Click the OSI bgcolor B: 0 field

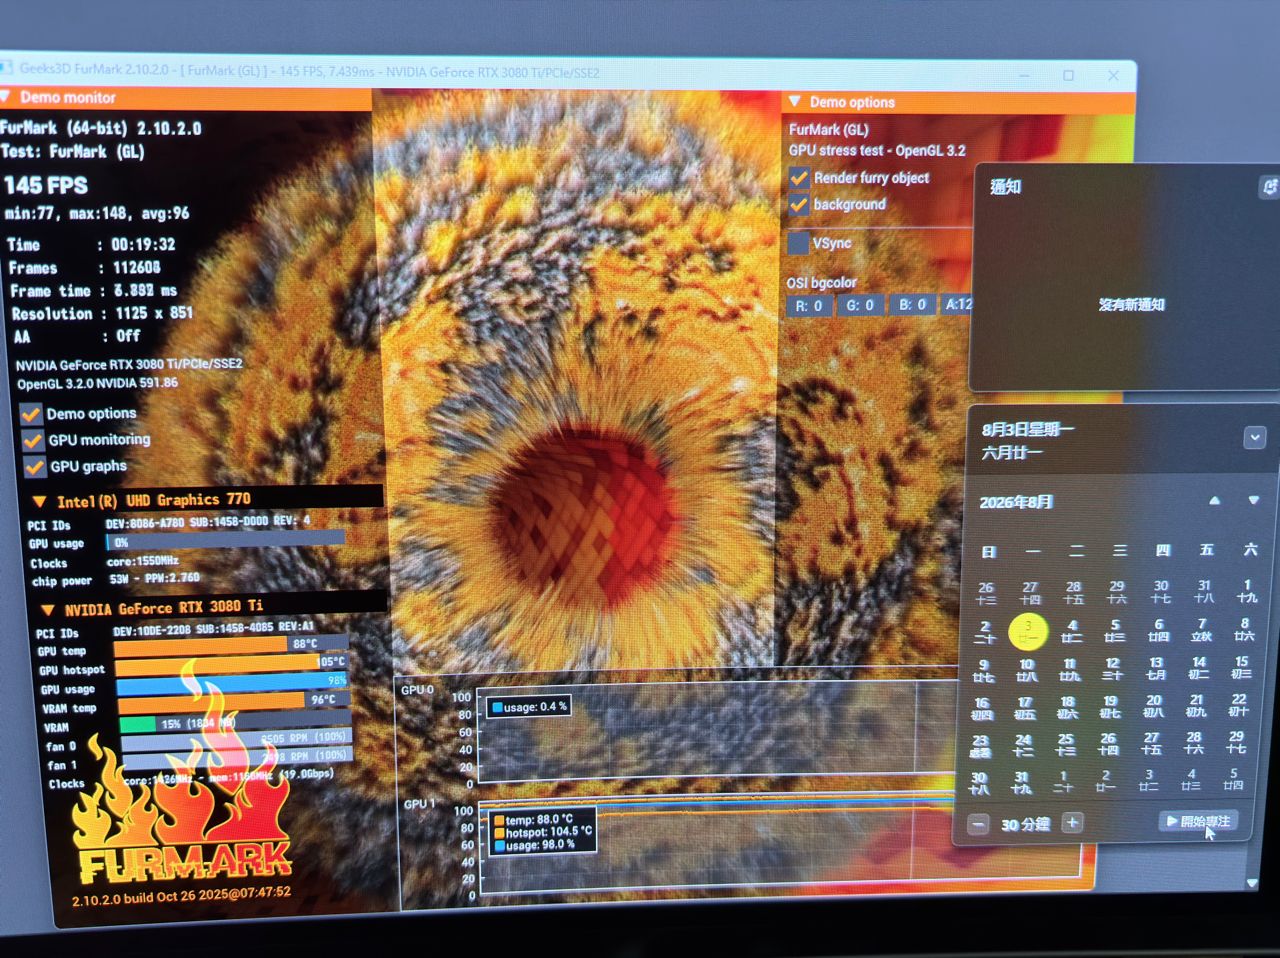913,304
